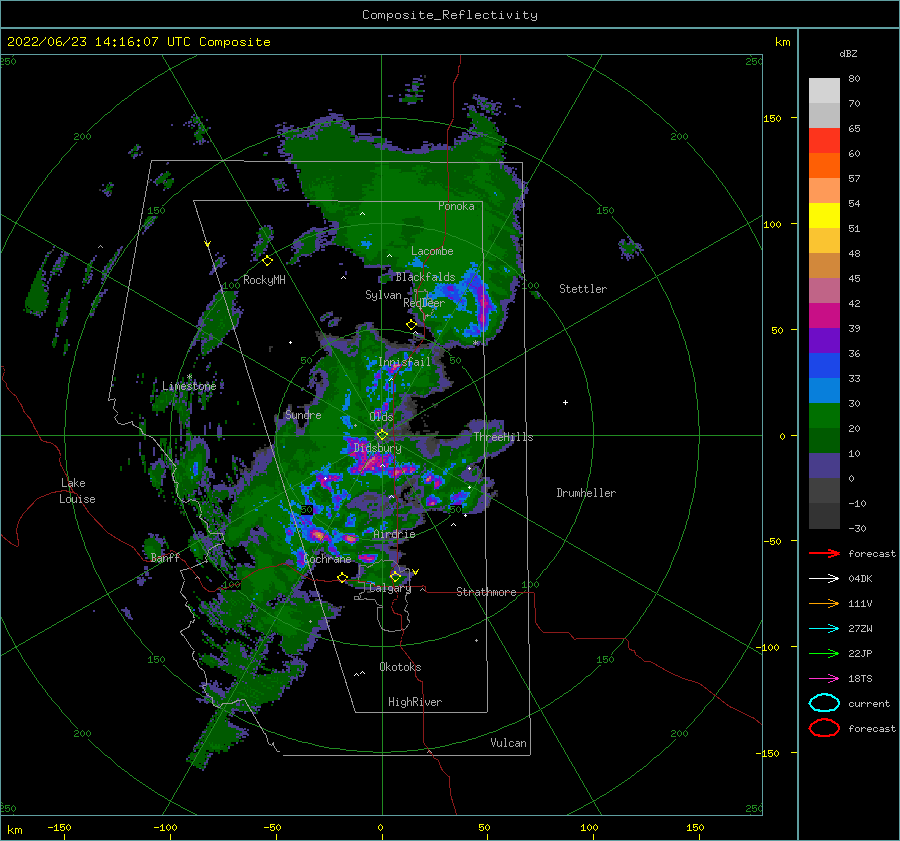The image size is (900, 841).
Task: Click the HighRiver city label
Action: (x=415, y=702)
